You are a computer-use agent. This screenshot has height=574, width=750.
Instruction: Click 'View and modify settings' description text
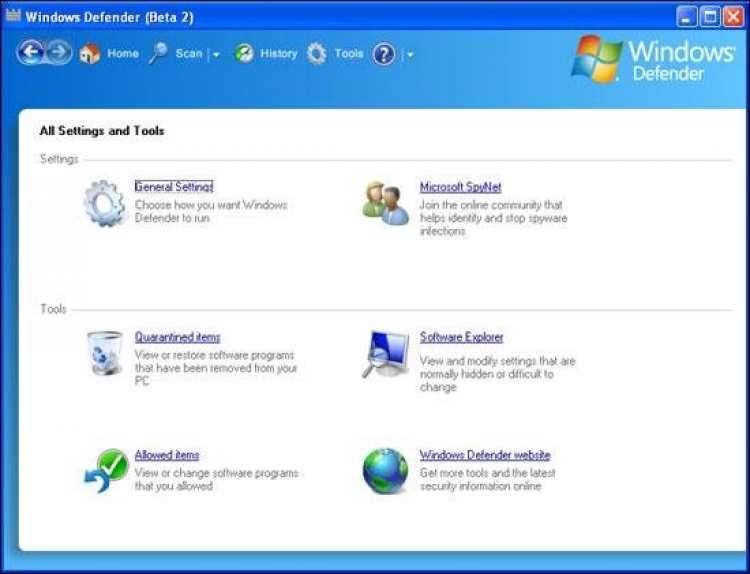[x=497, y=374]
